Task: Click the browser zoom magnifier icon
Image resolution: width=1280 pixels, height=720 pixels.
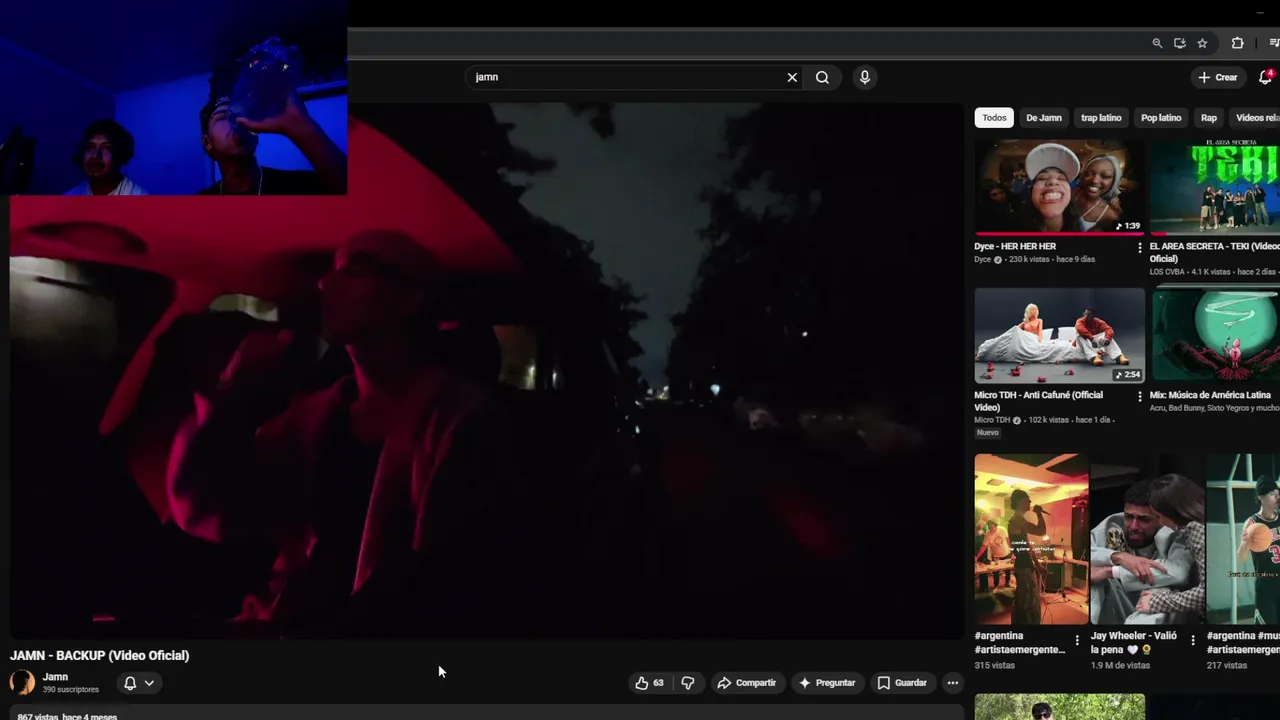Action: (x=1157, y=43)
